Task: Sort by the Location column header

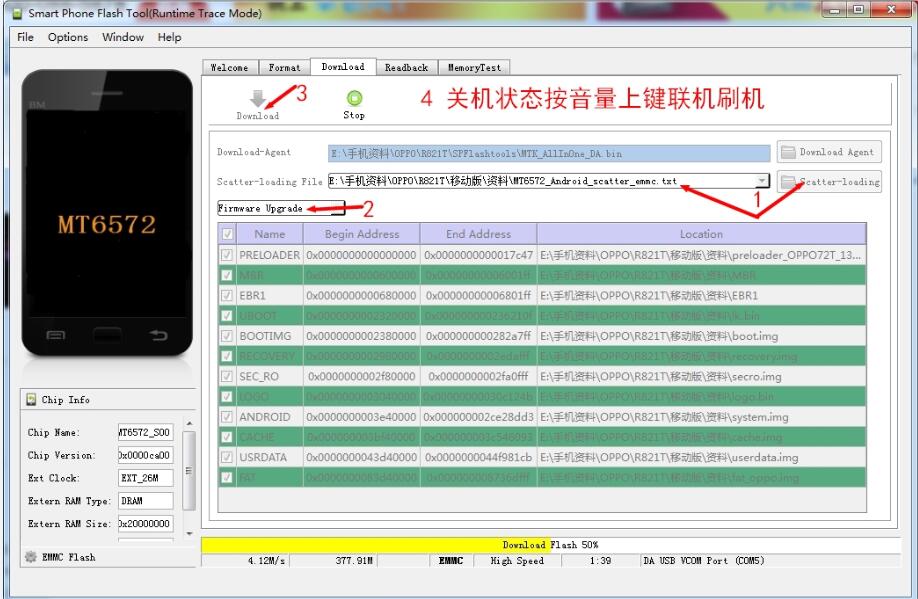Action: (701, 234)
